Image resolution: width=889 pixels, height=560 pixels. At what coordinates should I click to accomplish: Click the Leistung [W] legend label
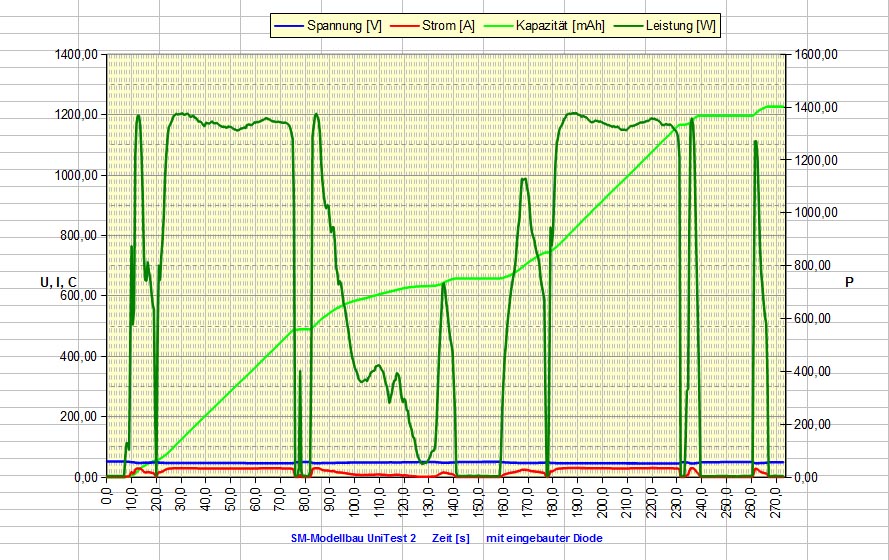[x=681, y=25]
